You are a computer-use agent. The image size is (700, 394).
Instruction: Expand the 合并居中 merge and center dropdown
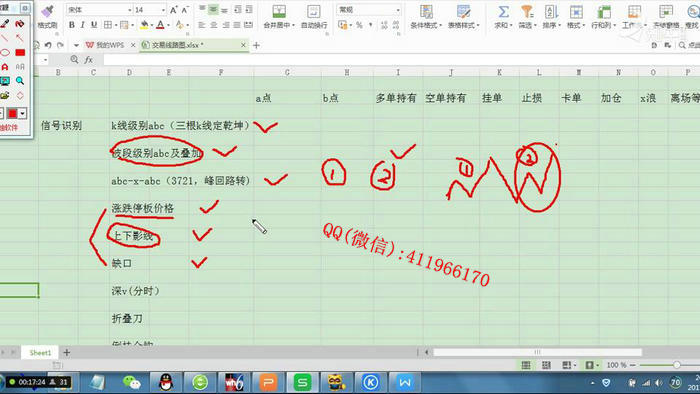[x=293, y=25]
